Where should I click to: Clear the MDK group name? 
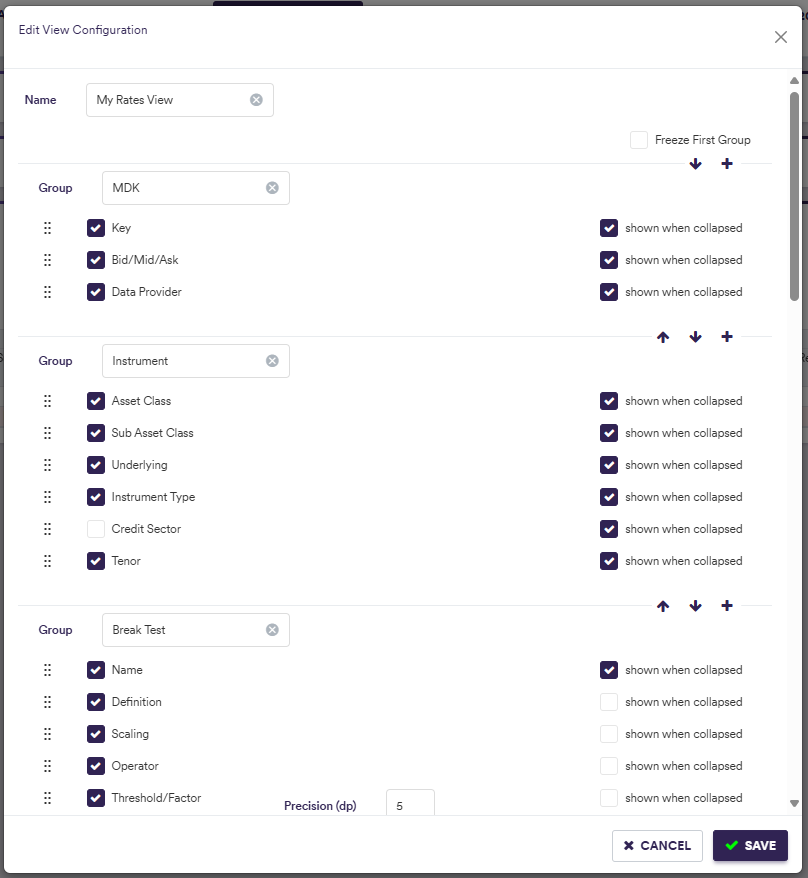tap(272, 188)
